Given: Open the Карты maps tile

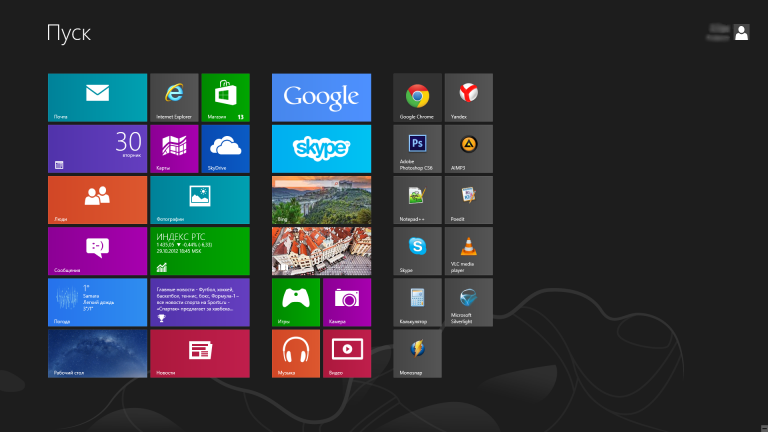Looking at the screenshot, I should [174, 149].
